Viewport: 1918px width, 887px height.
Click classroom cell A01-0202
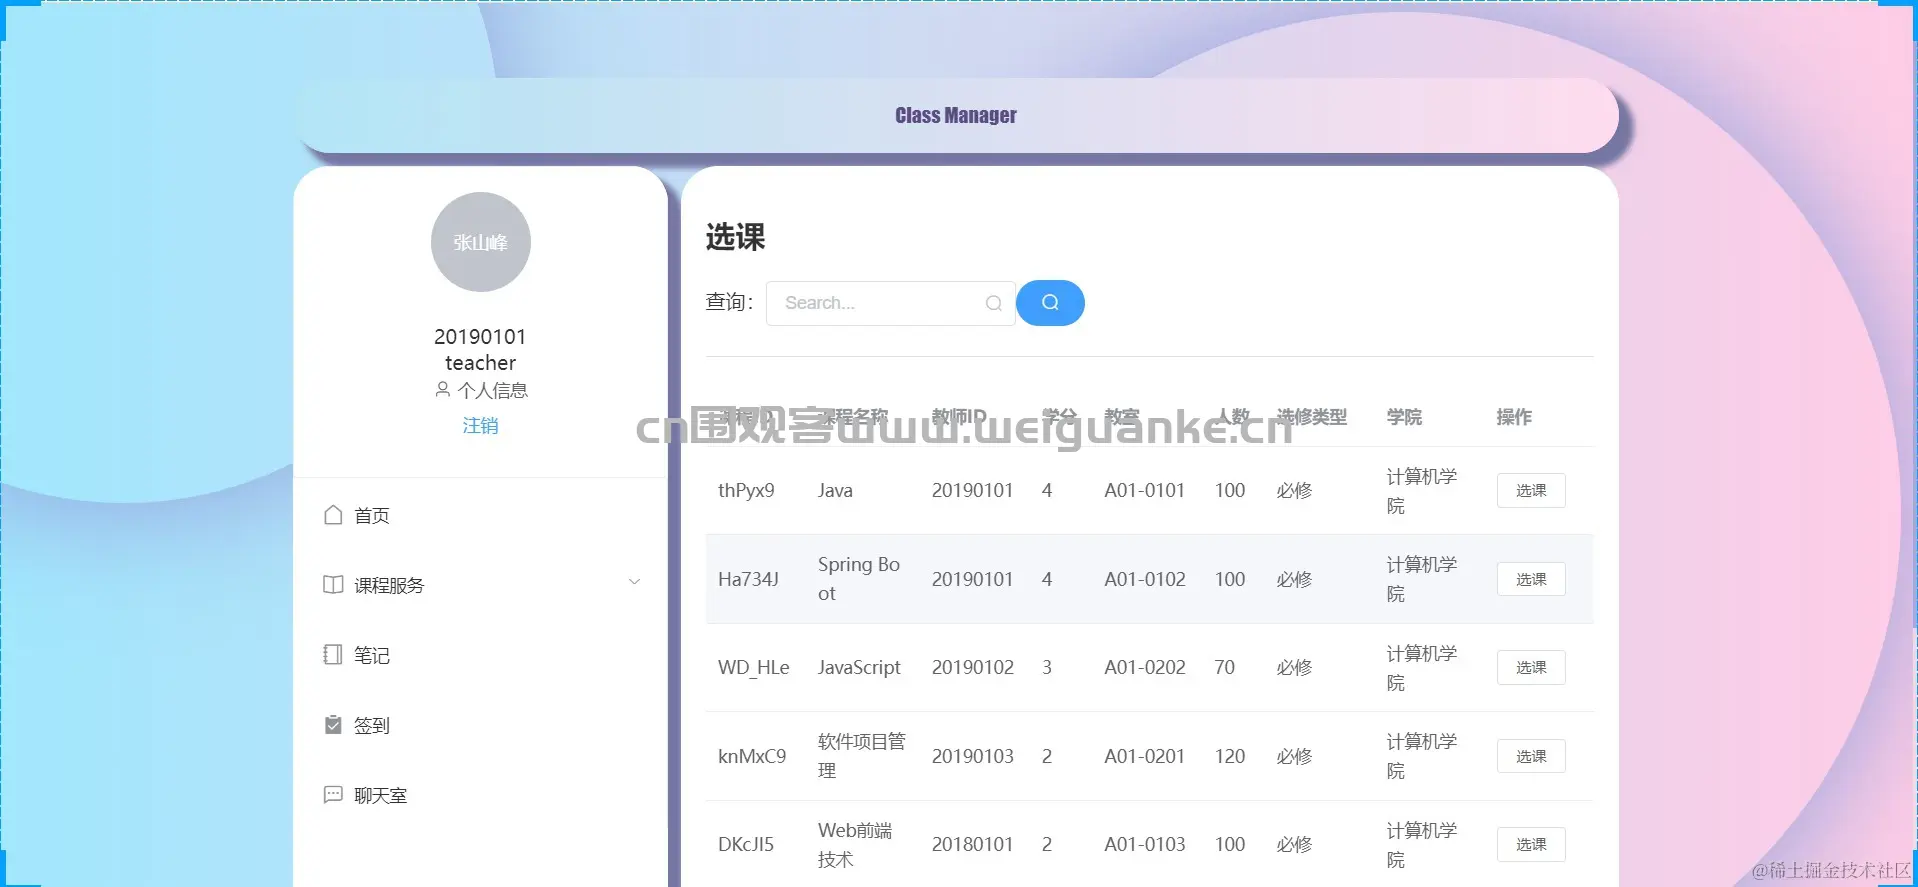(x=1145, y=667)
